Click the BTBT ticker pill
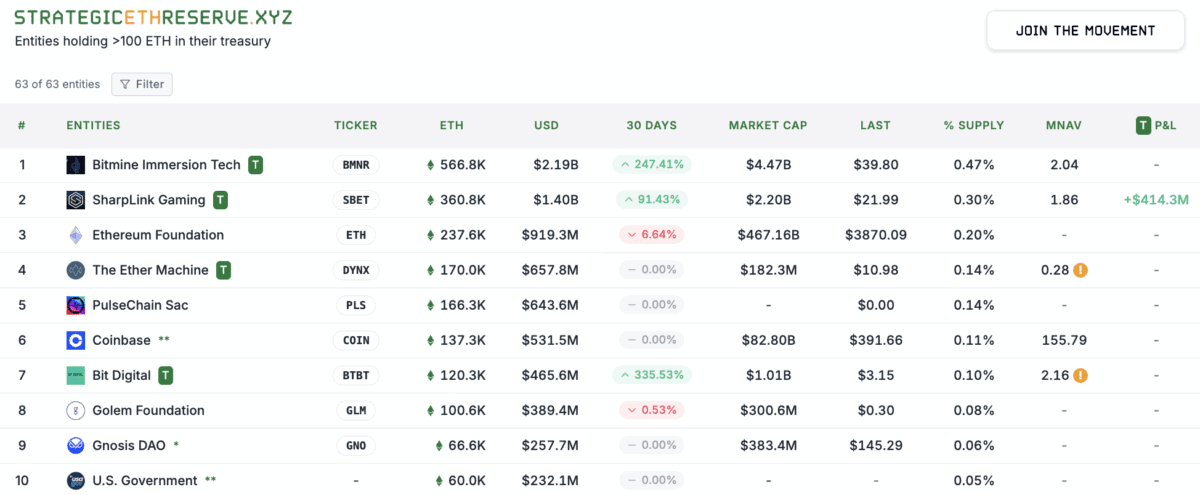This screenshot has width=1200, height=495. (356, 375)
